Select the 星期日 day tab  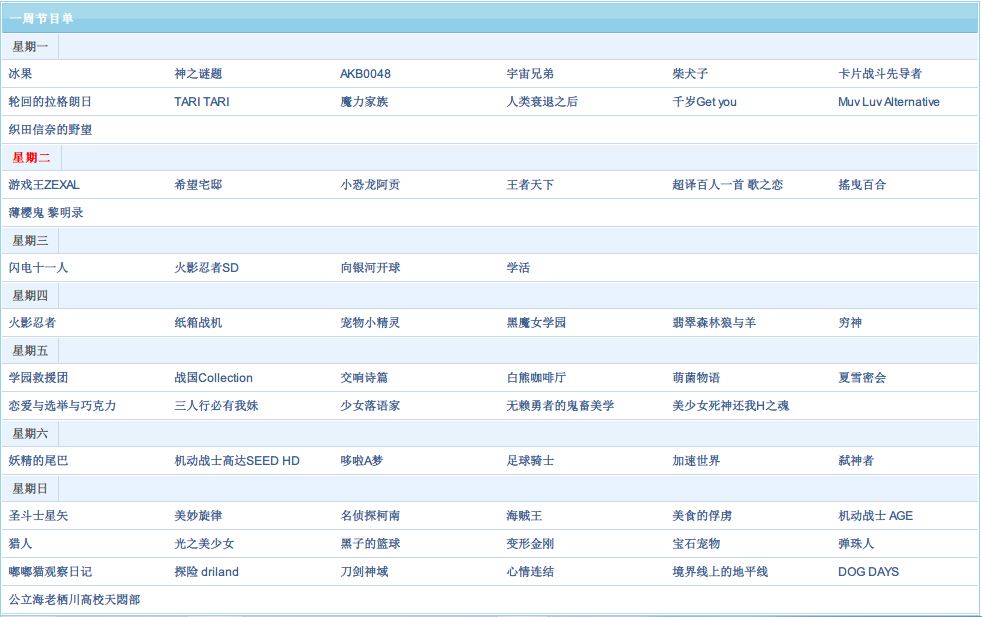point(30,489)
